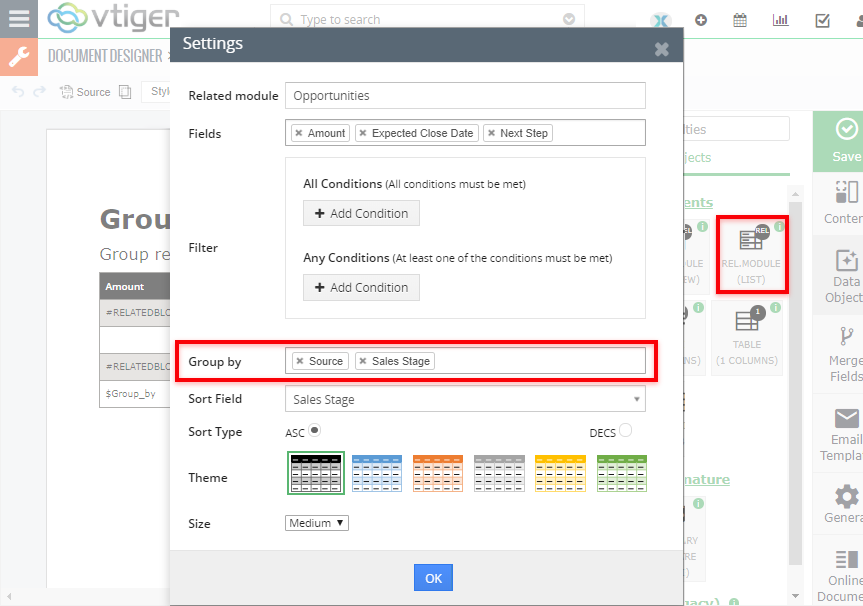
Task: Select the DECS sort type radio
Action: click(x=625, y=430)
